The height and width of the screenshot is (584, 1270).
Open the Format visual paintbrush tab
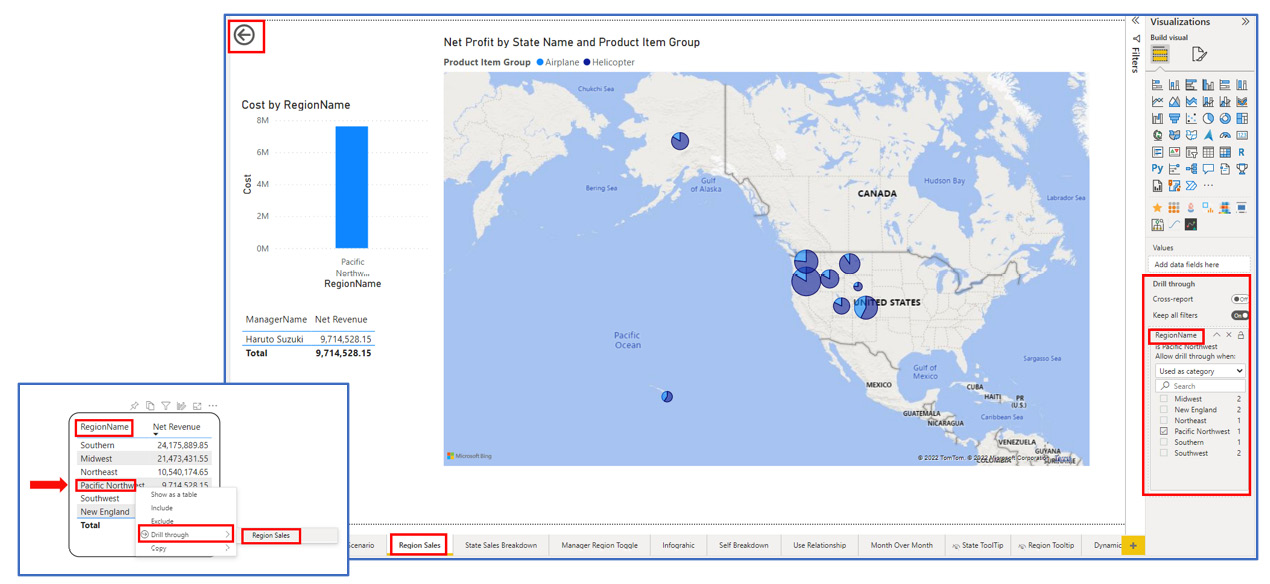pos(1199,54)
